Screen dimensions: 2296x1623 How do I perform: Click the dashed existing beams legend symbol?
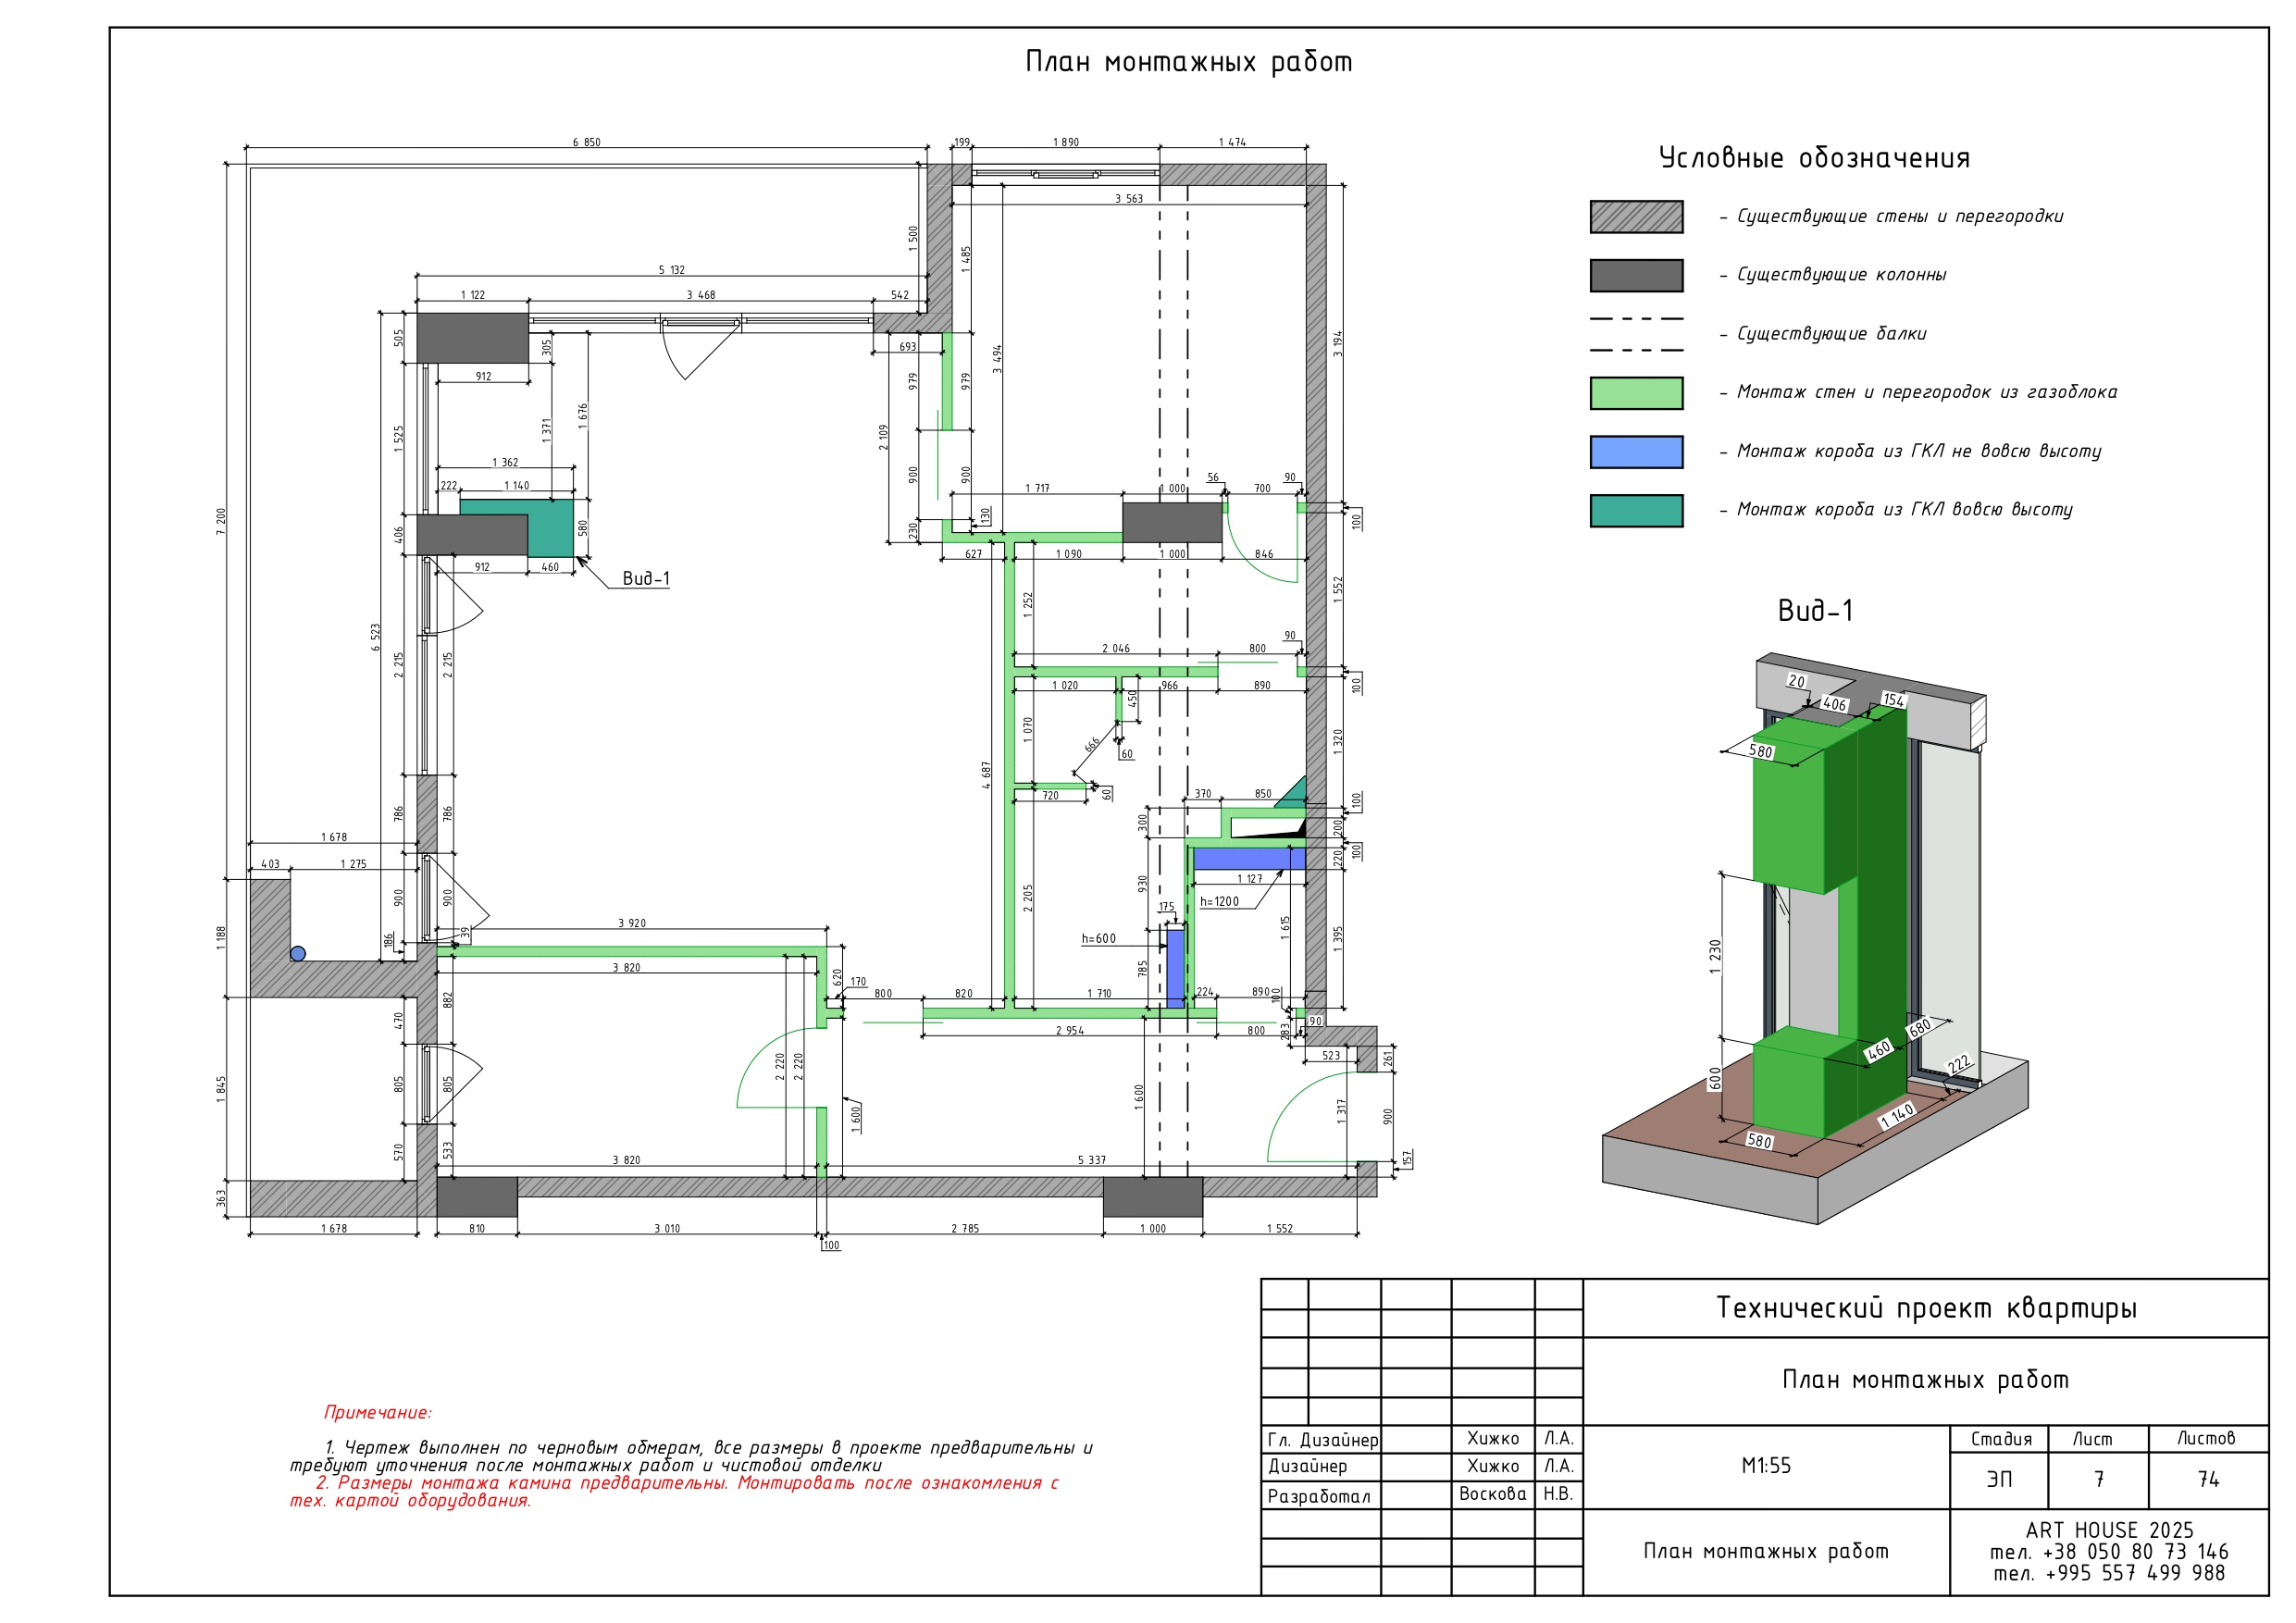coord(1636,334)
